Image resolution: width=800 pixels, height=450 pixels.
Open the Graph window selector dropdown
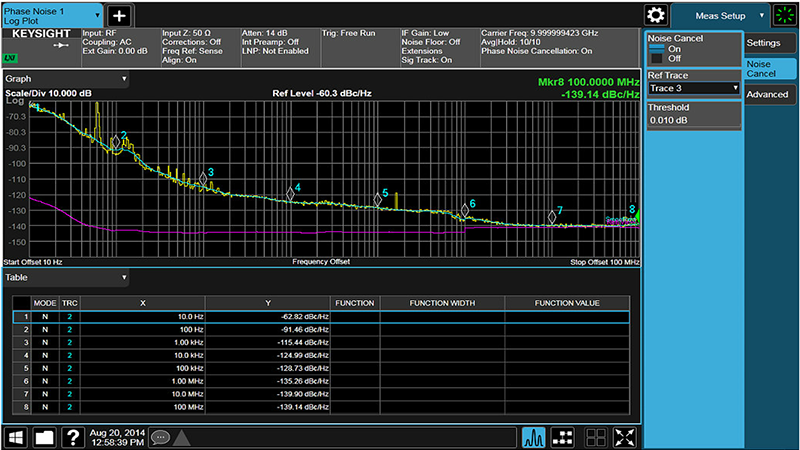point(66,78)
